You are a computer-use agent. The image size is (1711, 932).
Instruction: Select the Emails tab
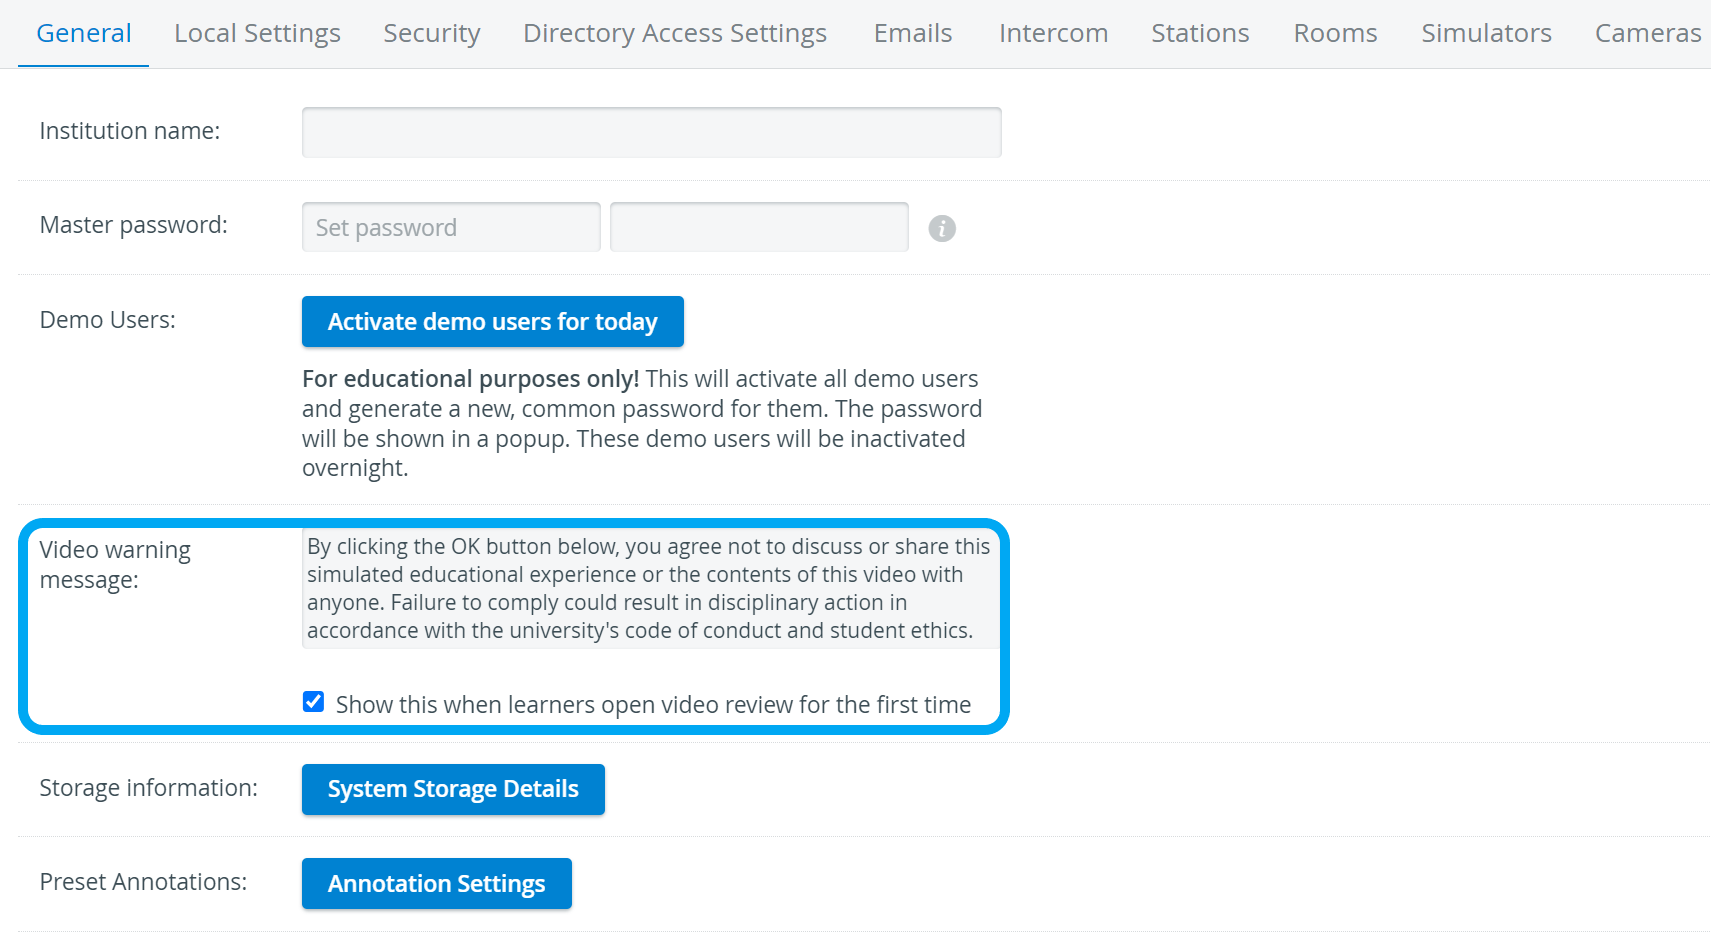point(913,33)
